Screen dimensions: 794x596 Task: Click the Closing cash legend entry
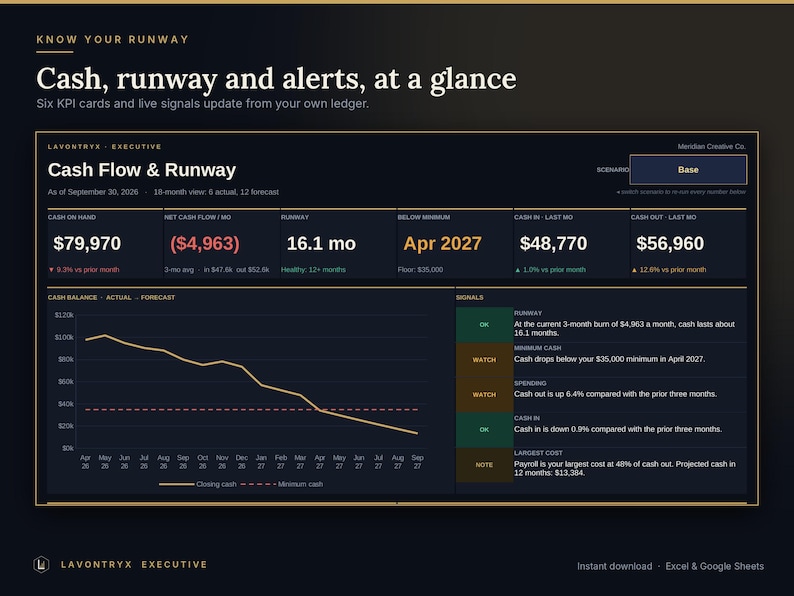point(197,484)
